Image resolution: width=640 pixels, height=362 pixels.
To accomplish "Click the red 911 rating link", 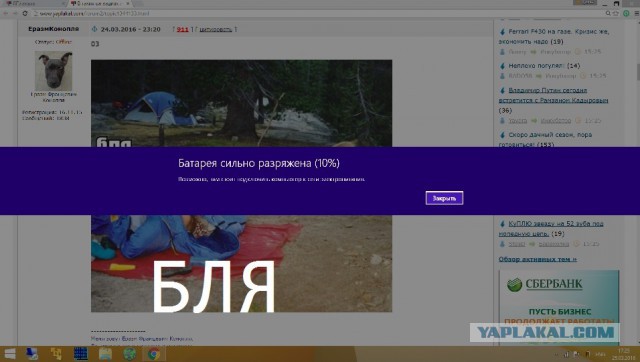I will click(182, 29).
